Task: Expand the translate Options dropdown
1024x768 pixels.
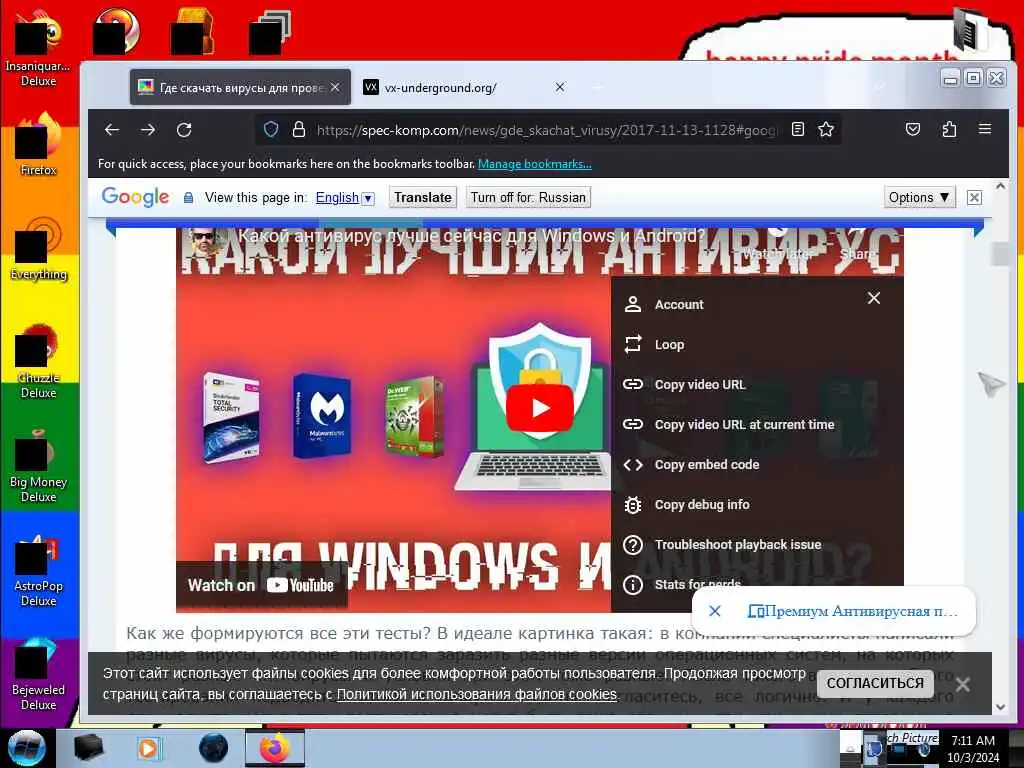Action: click(919, 197)
